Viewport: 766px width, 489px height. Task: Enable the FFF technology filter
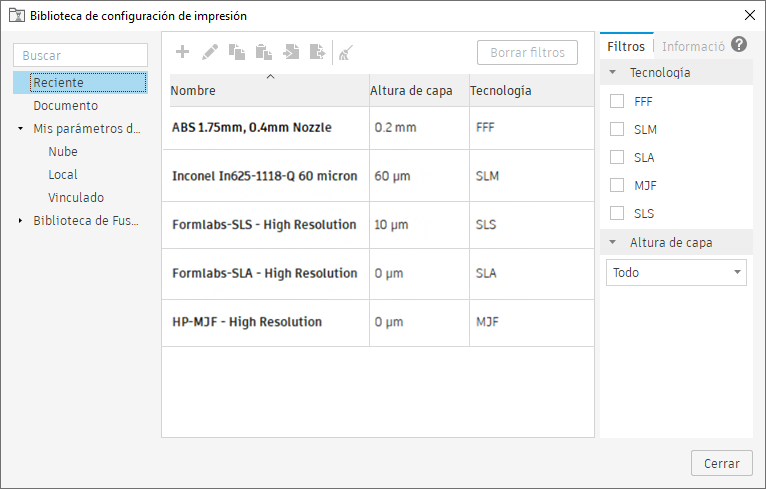pos(617,101)
